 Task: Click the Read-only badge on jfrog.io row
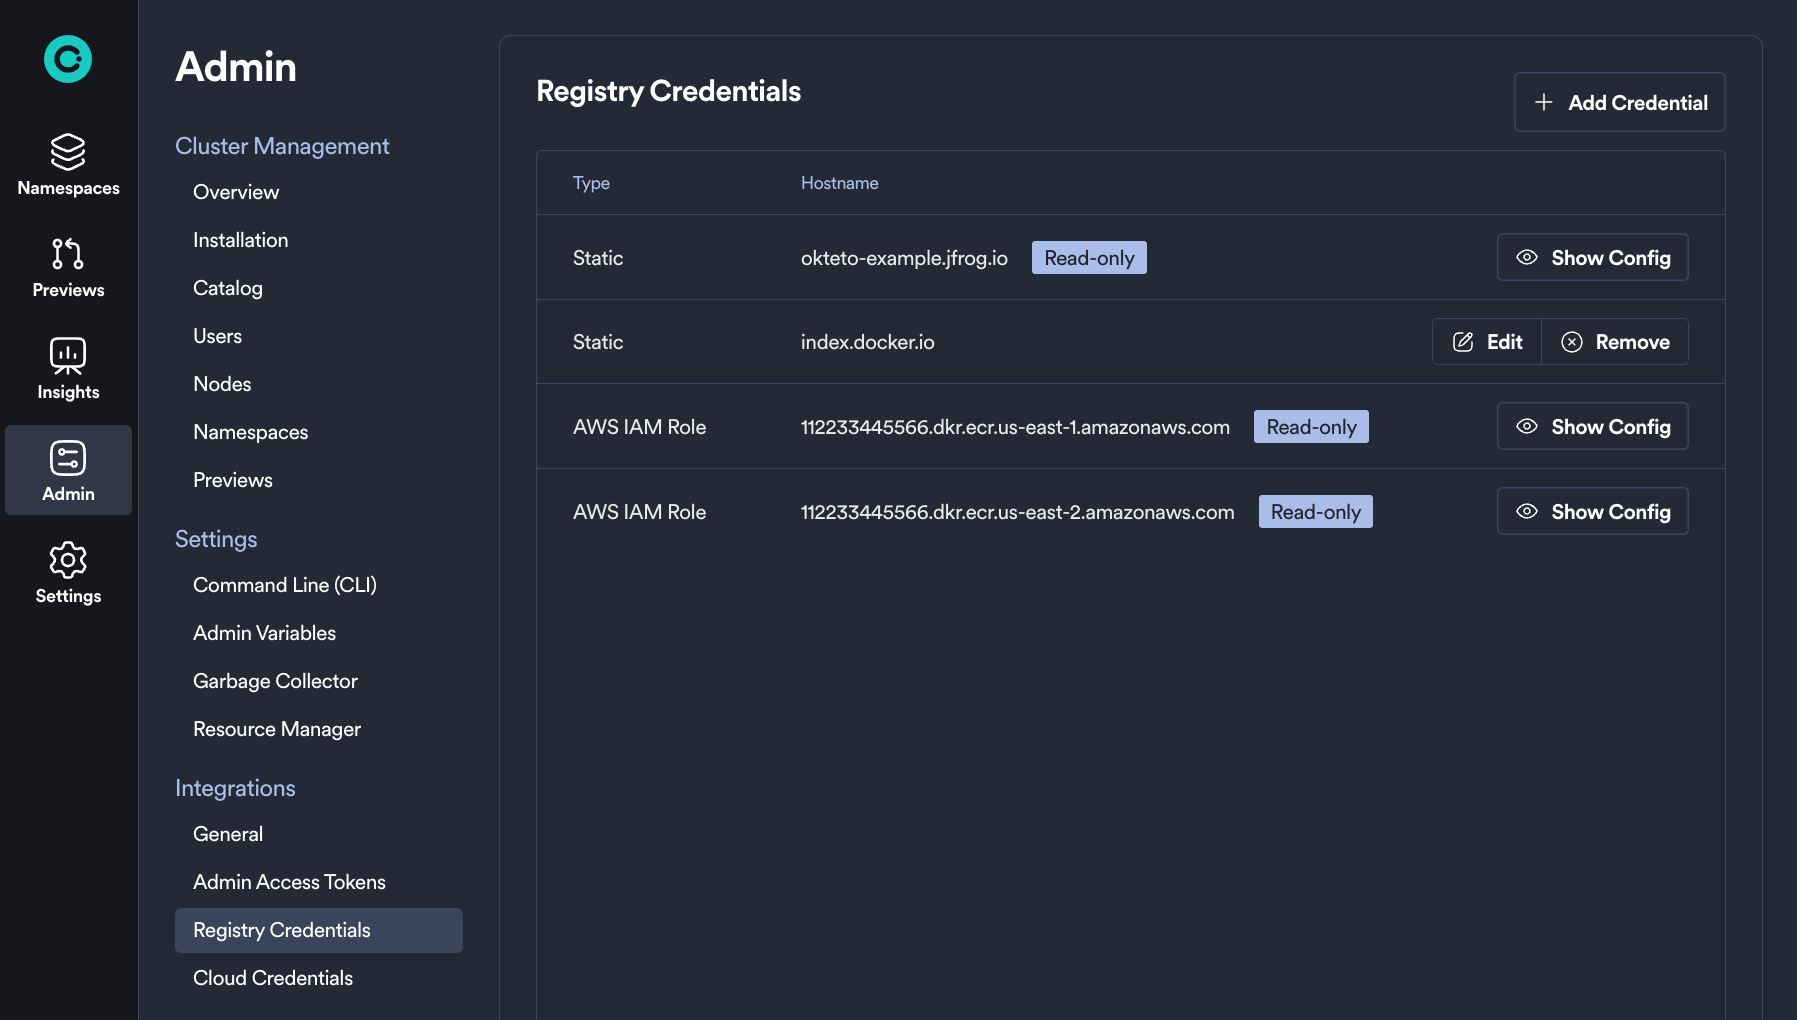coord(1089,257)
